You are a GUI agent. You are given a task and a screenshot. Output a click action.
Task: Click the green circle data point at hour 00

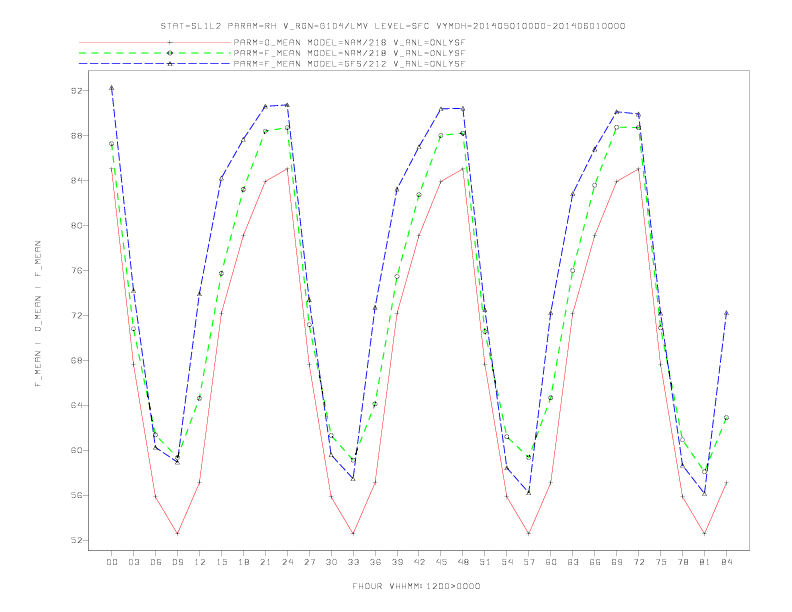(112, 143)
